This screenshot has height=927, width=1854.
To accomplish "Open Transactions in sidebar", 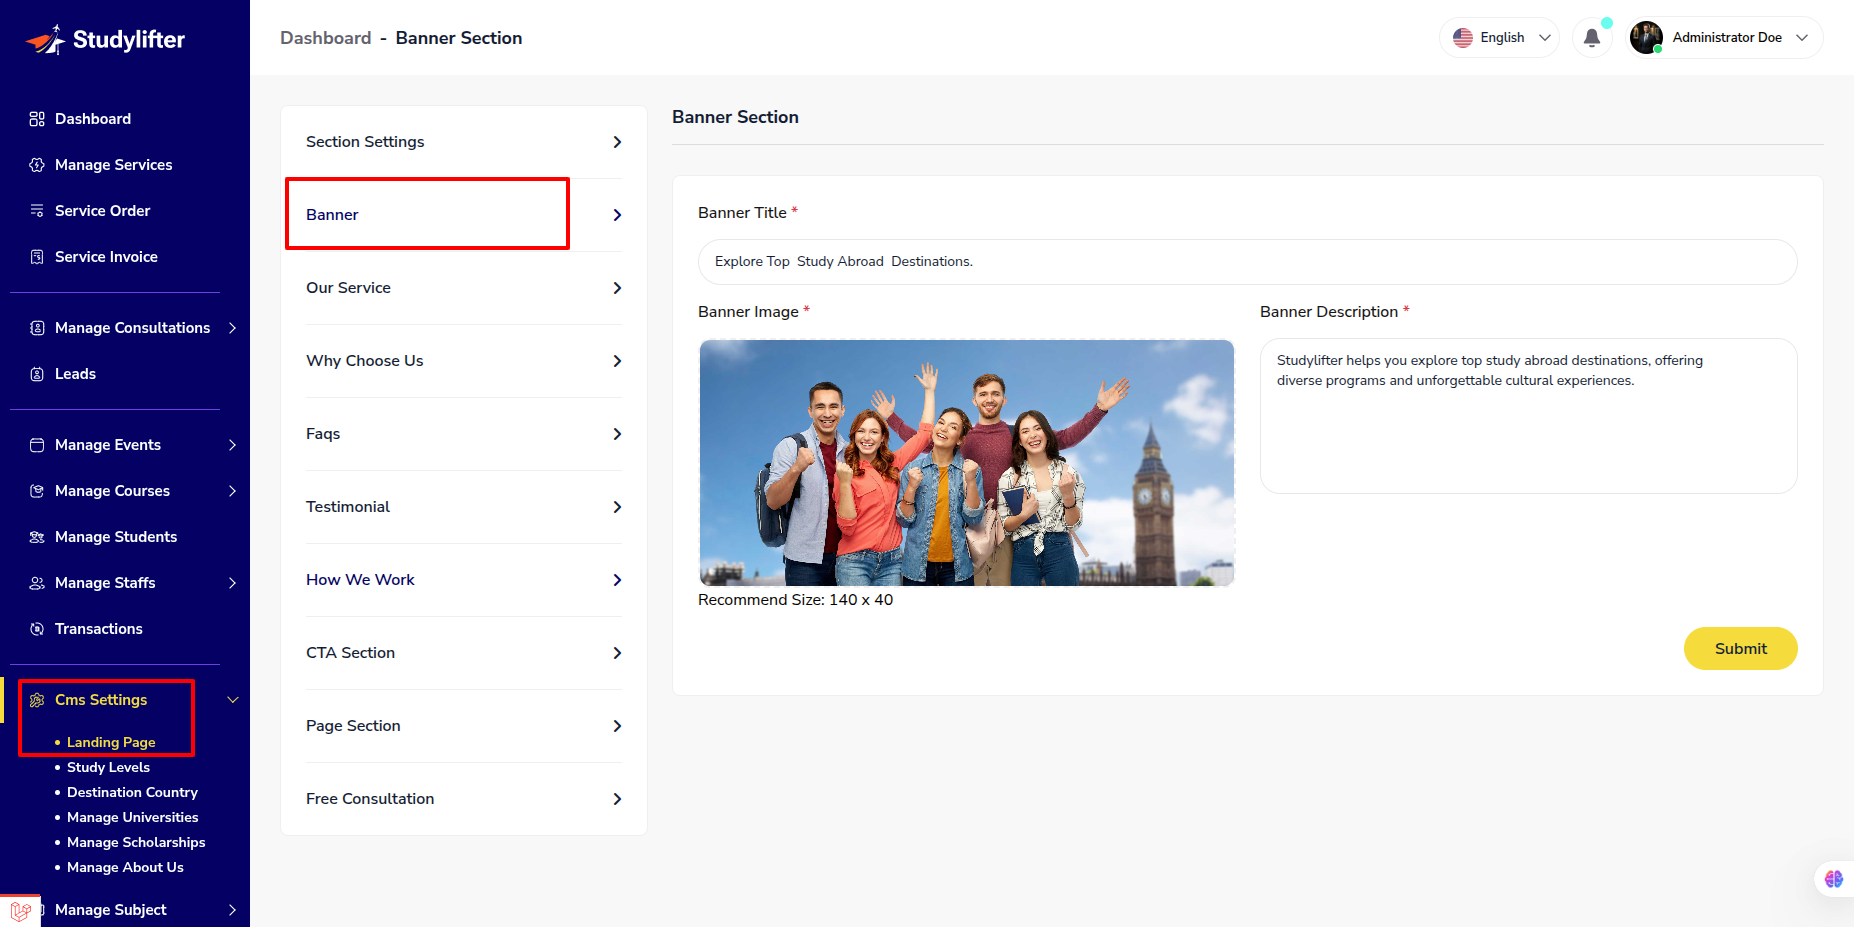I will (99, 629).
